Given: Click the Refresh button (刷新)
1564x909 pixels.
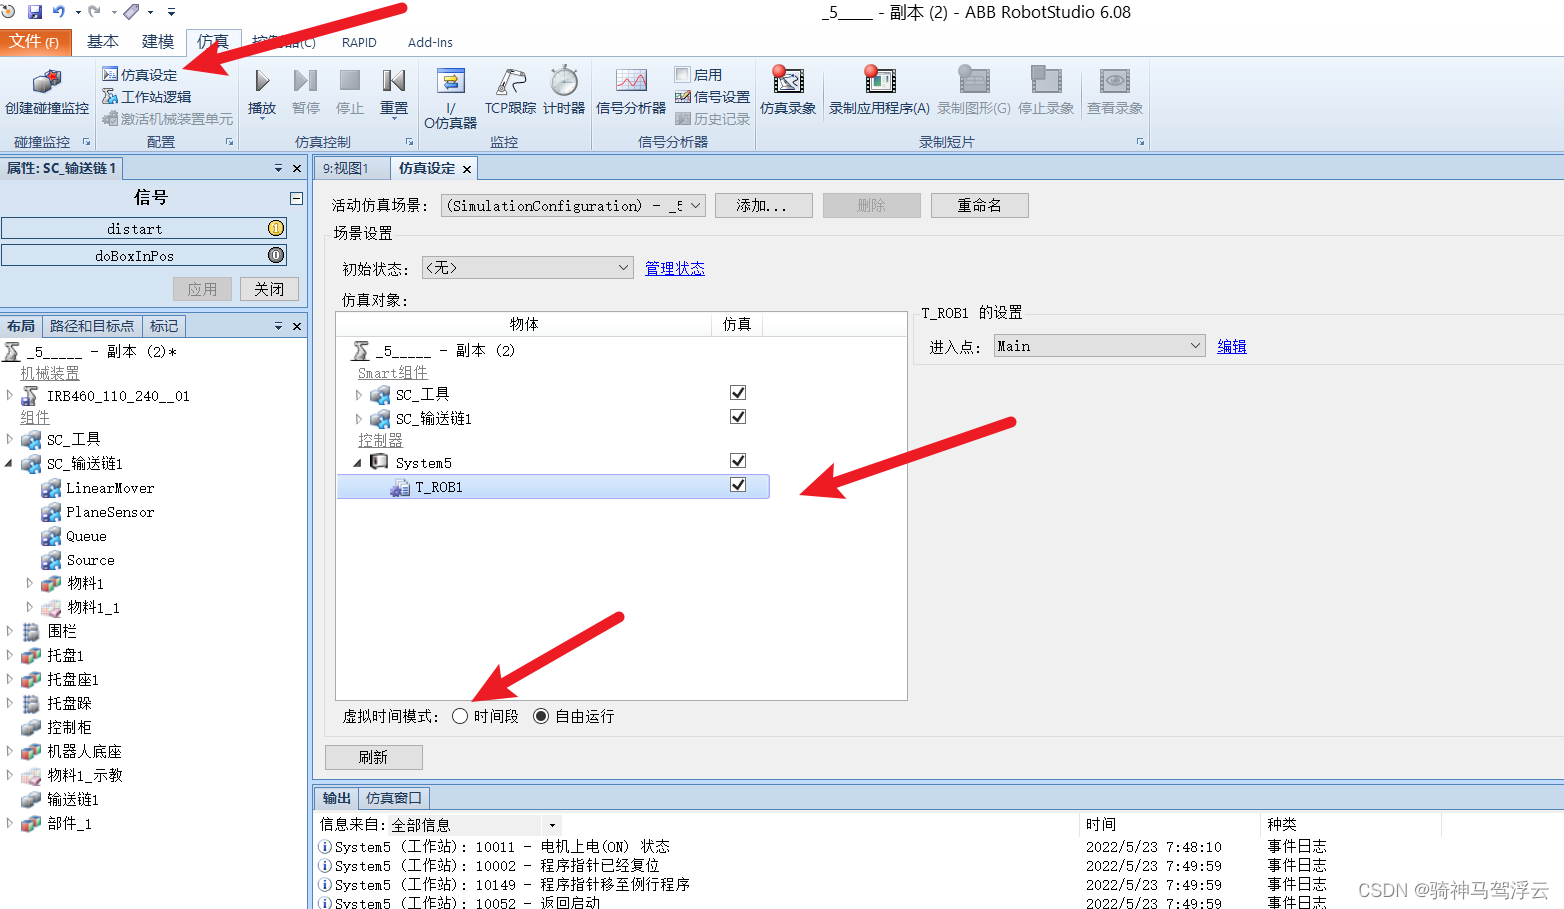Looking at the screenshot, I should (373, 757).
